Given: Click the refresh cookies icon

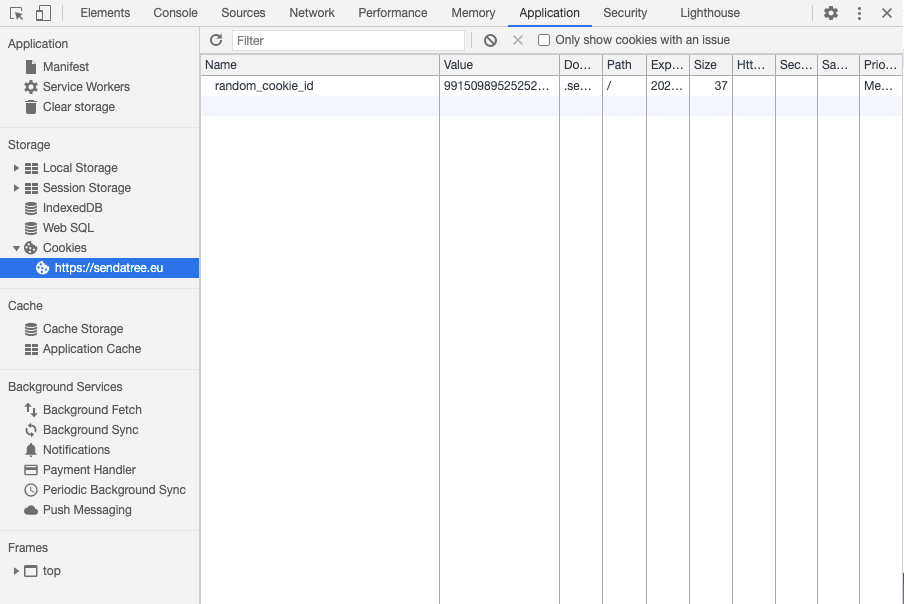Looking at the screenshot, I should tap(216, 40).
